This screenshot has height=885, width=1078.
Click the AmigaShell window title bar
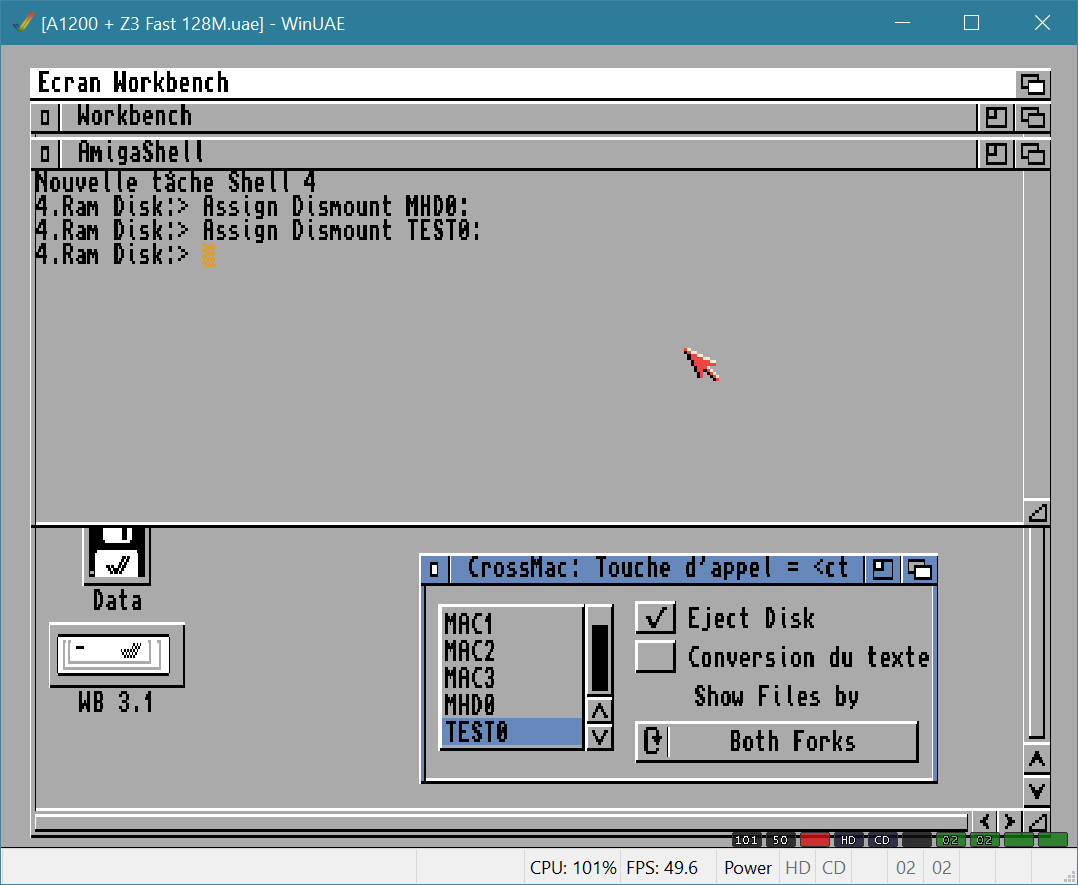517,153
